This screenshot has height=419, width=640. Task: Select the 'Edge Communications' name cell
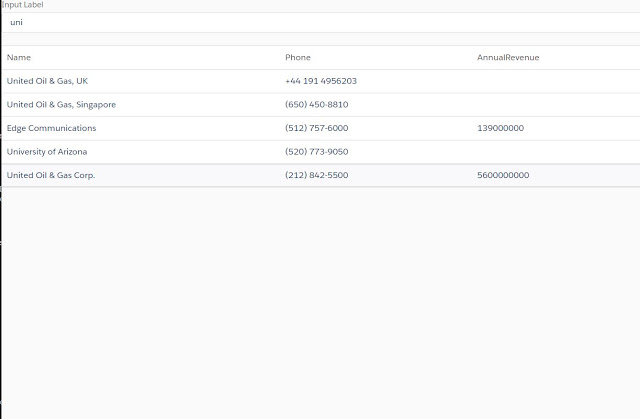[51, 128]
